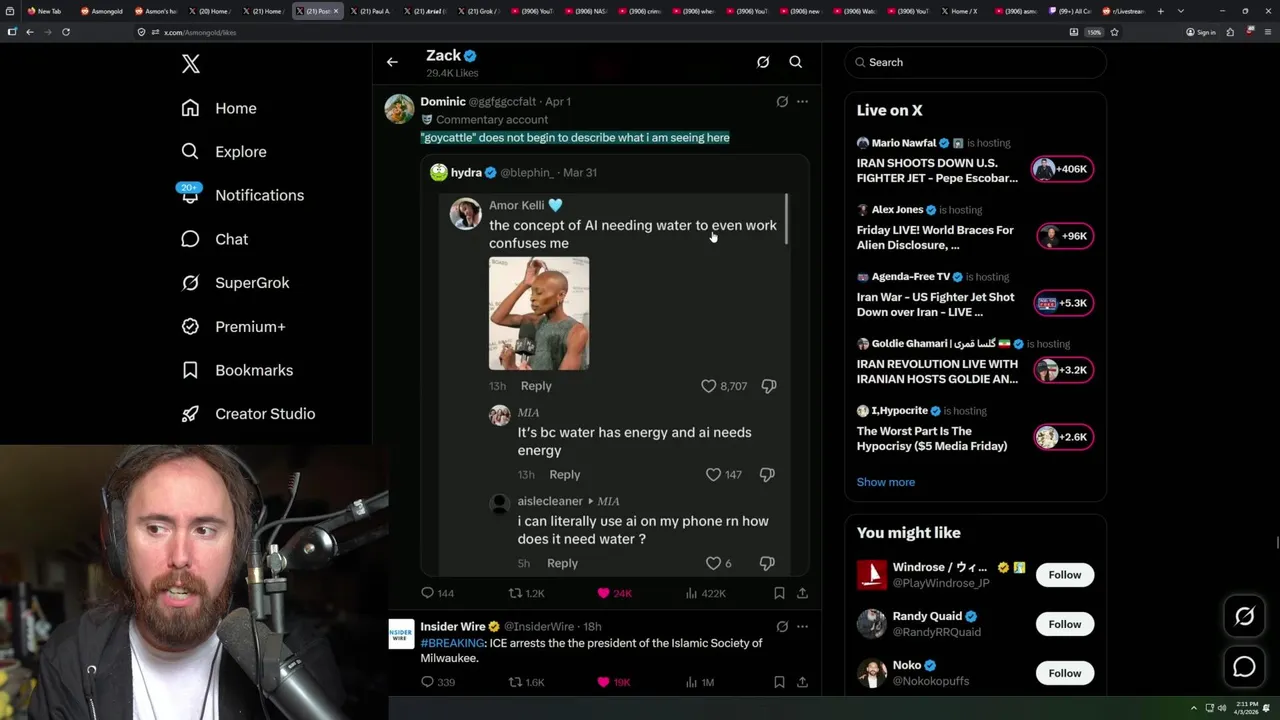Click browser Sign in button
The width and height of the screenshot is (1280, 720).
[x=1201, y=32]
